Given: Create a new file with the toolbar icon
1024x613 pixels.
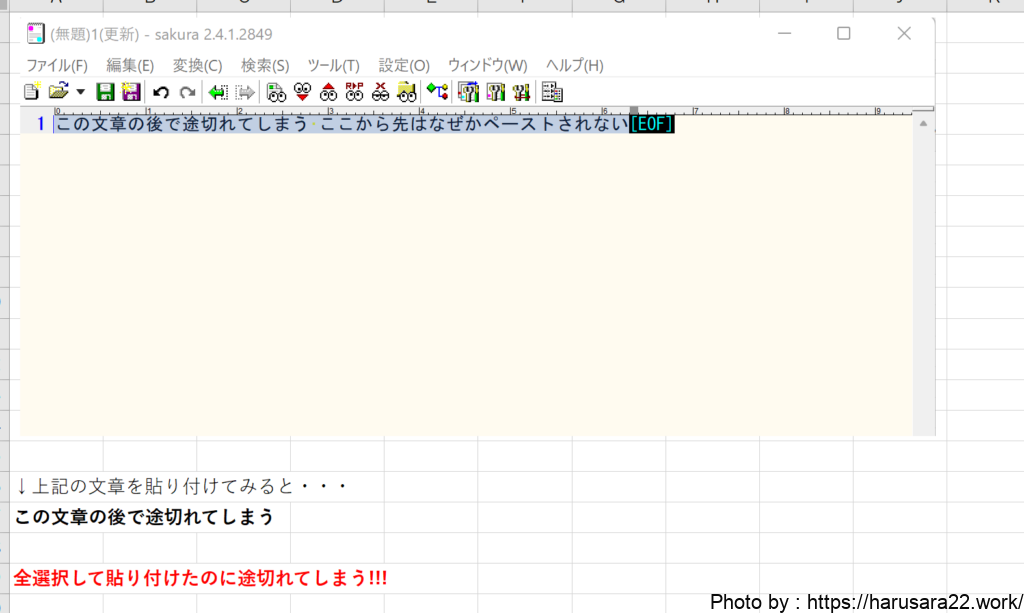Looking at the screenshot, I should (32, 93).
